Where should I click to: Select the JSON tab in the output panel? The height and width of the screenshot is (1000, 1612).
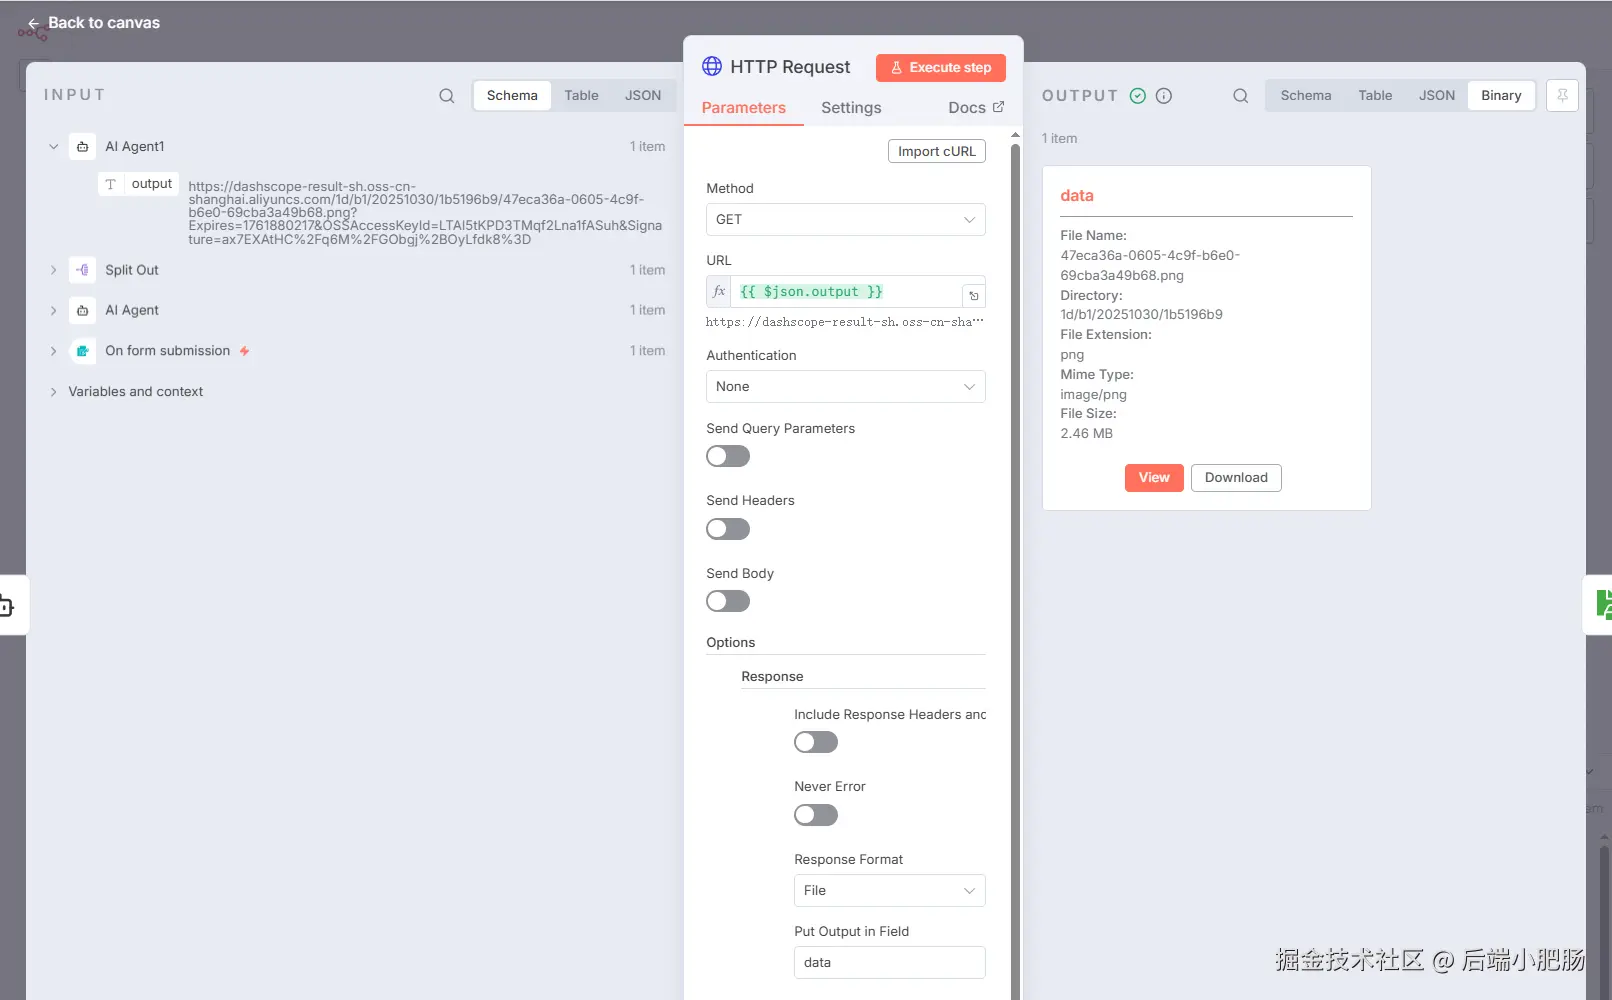click(x=1436, y=96)
